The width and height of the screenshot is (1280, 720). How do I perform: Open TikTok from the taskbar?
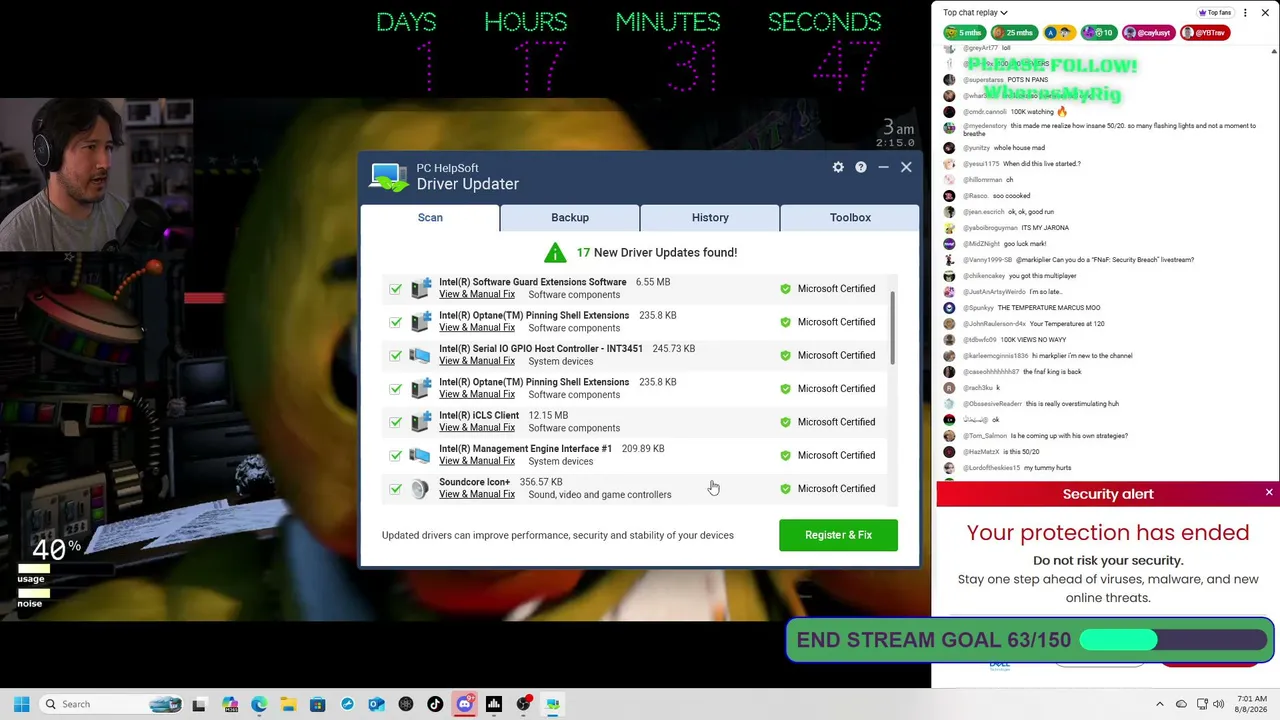[435, 704]
